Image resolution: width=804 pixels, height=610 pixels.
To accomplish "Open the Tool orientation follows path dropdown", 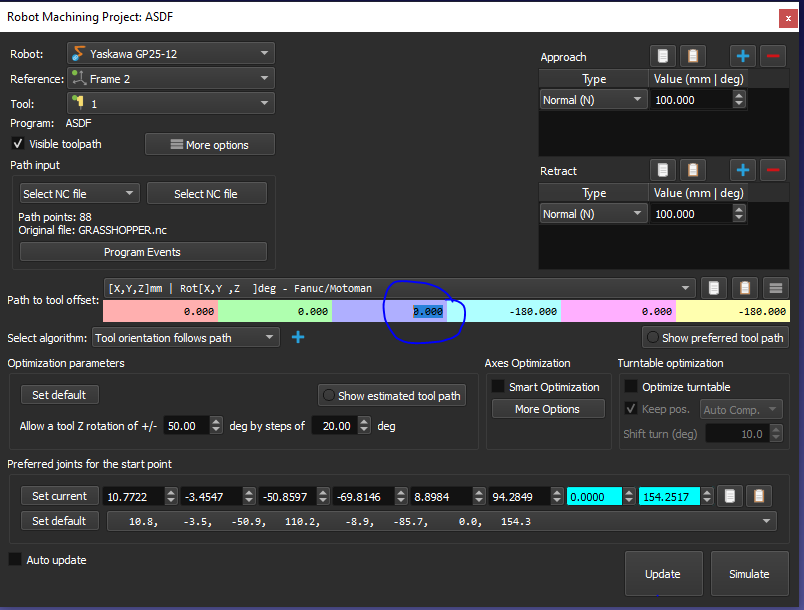I will point(185,338).
